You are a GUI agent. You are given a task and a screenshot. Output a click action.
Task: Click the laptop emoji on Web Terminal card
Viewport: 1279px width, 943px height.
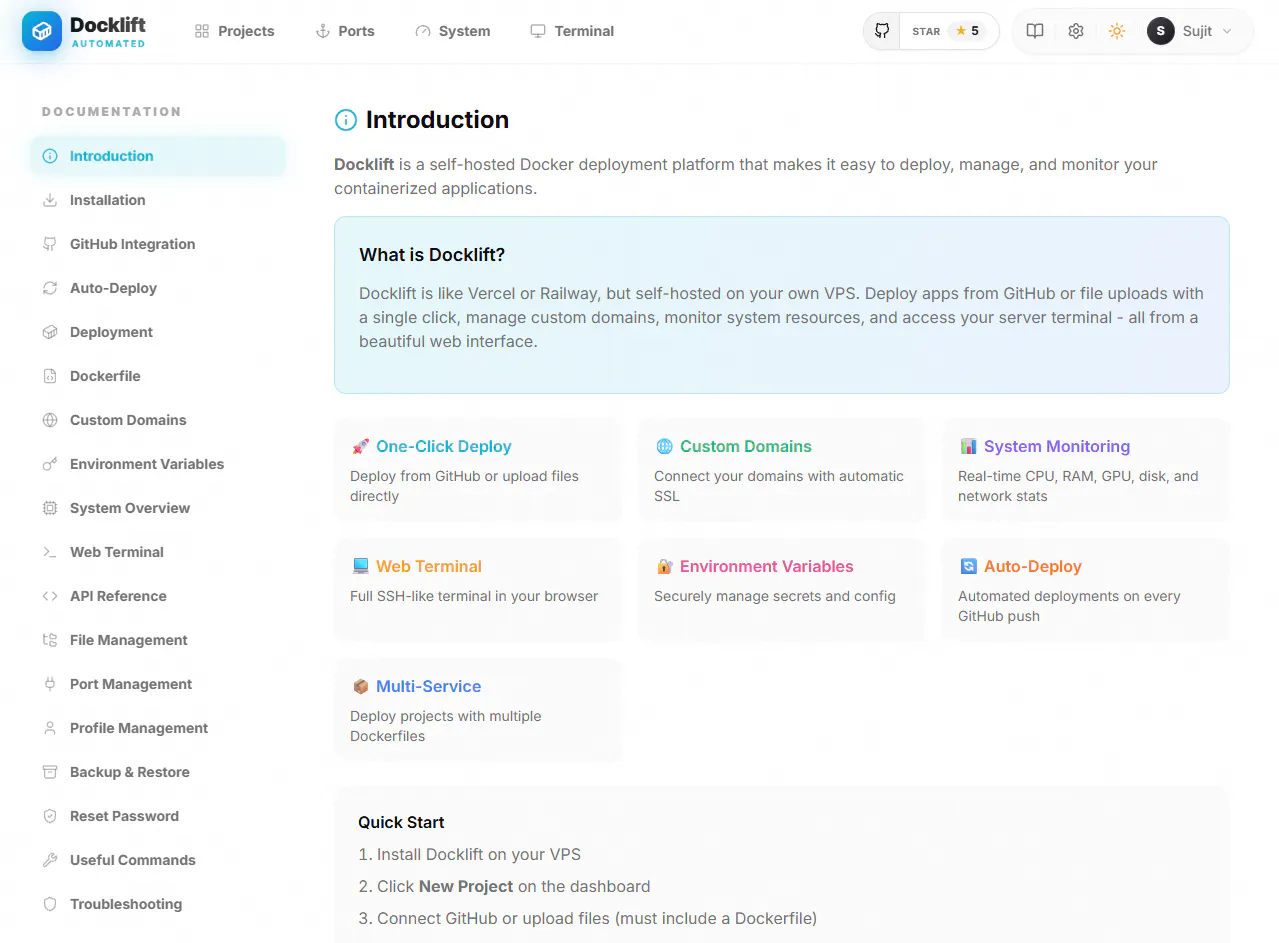coord(360,566)
